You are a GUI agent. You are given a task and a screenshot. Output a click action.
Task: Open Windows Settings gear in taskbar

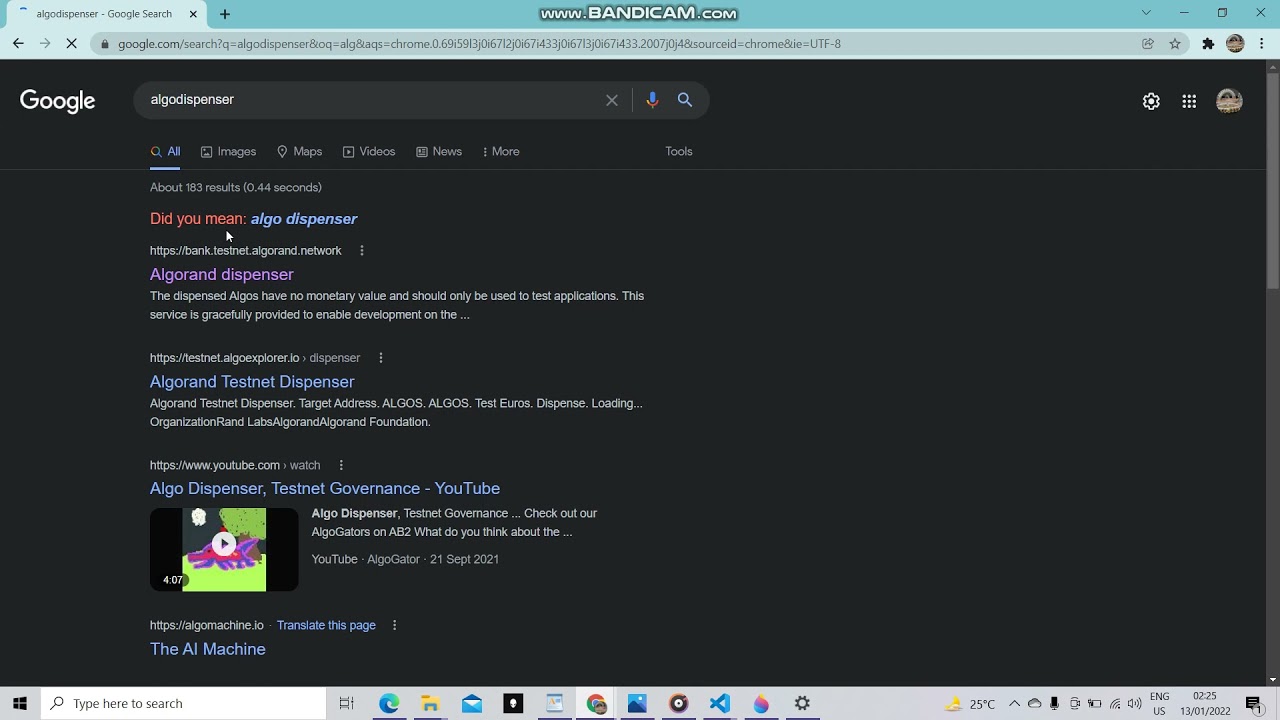point(802,703)
